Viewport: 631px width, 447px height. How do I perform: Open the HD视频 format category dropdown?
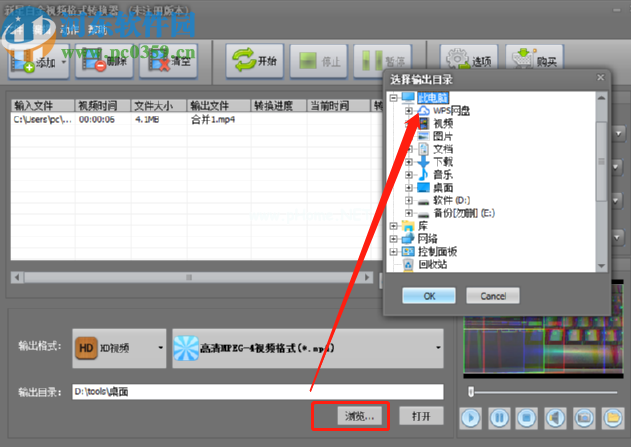[160, 348]
